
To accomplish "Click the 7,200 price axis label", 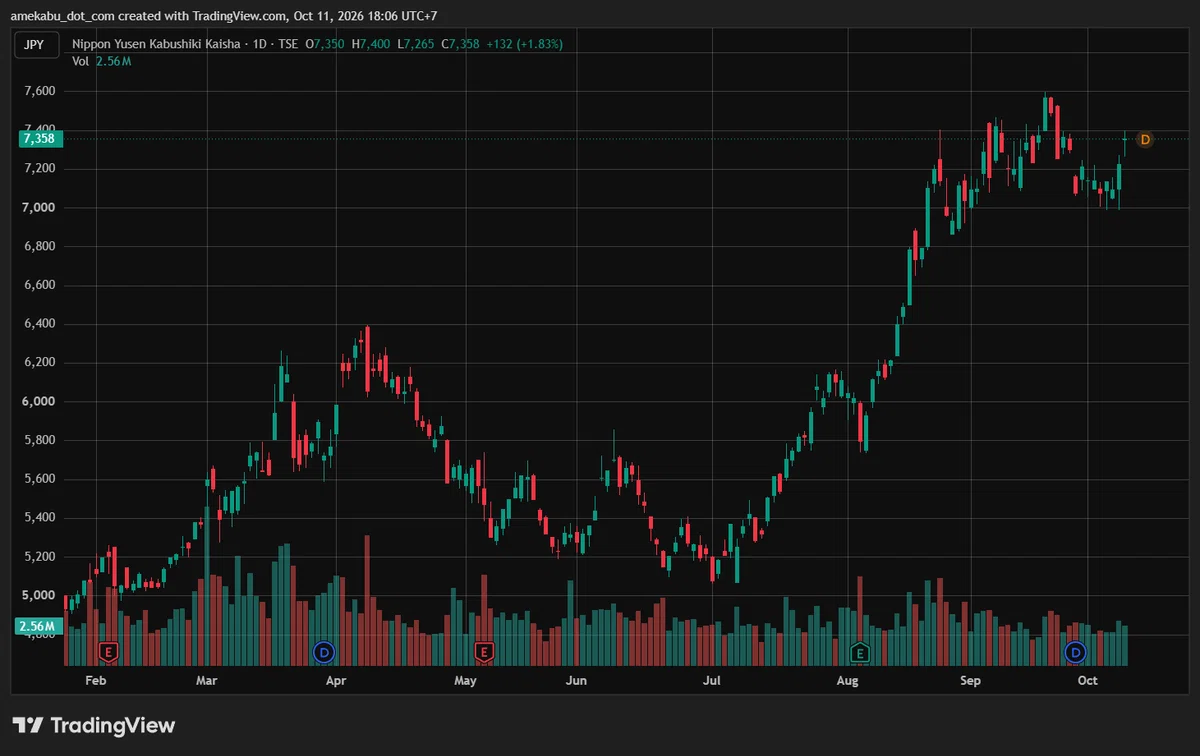I will point(39,169).
